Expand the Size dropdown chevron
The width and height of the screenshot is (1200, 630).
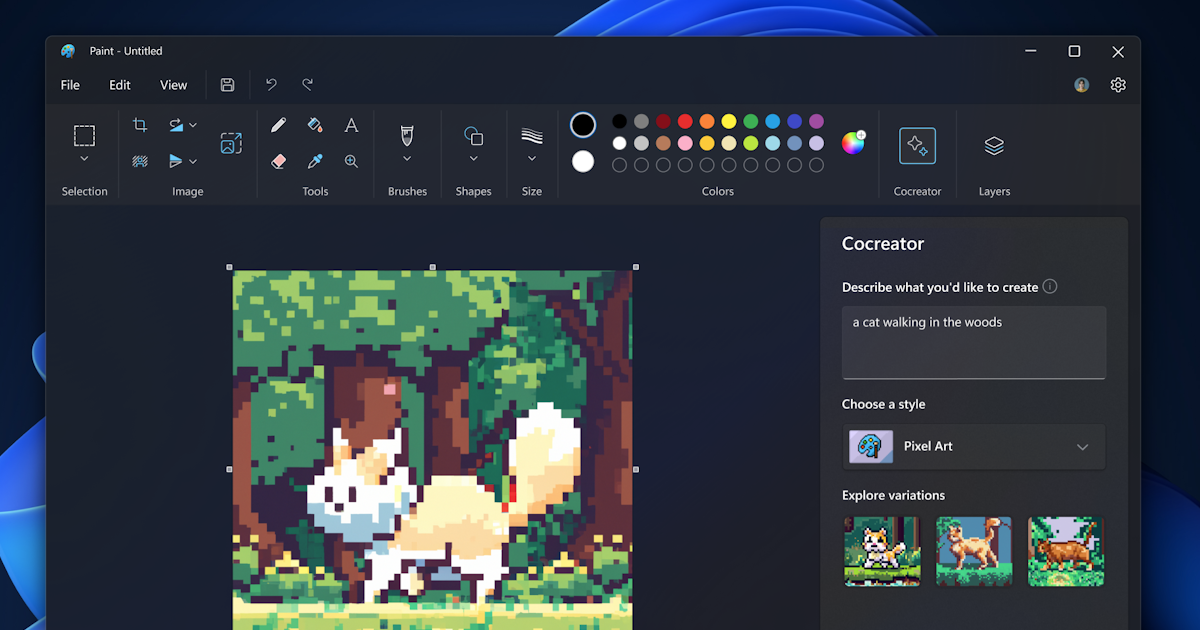tap(532, 159)
